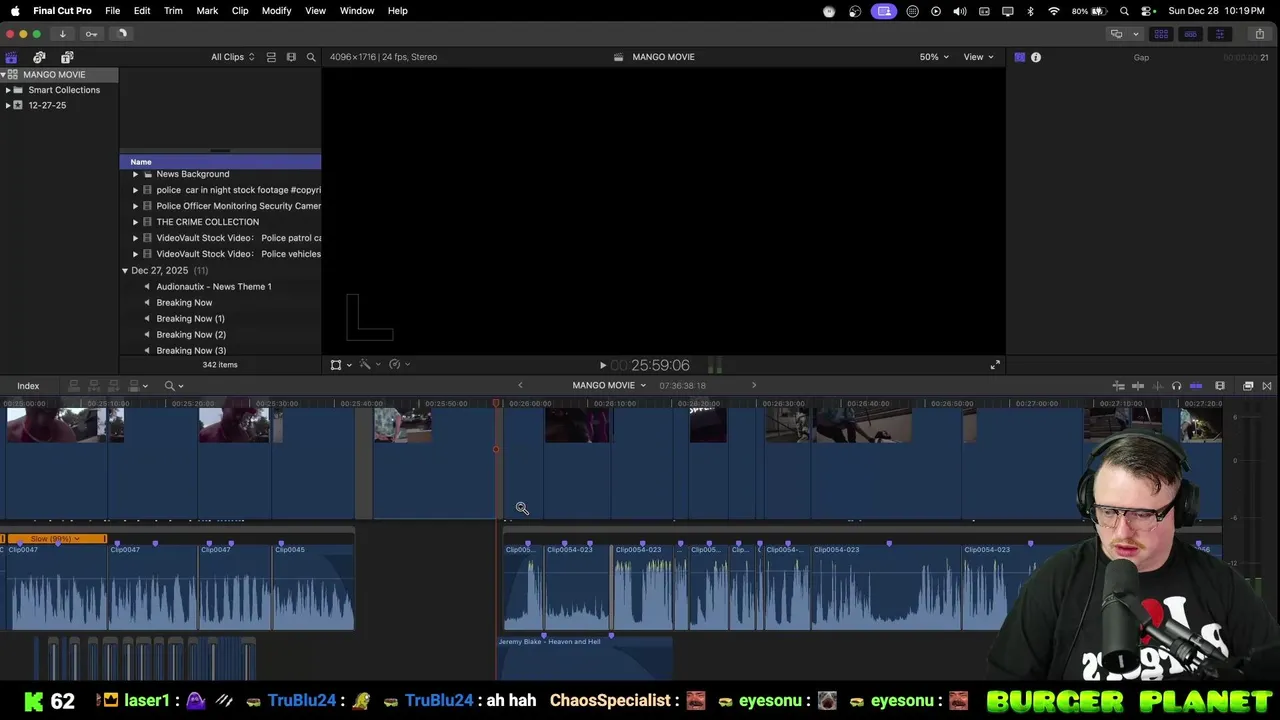The height and width of the screenshot is (720, 1280).
Task: Expand the Smart Collections folder
Action: pyautogui.click(x=8, y=90)
